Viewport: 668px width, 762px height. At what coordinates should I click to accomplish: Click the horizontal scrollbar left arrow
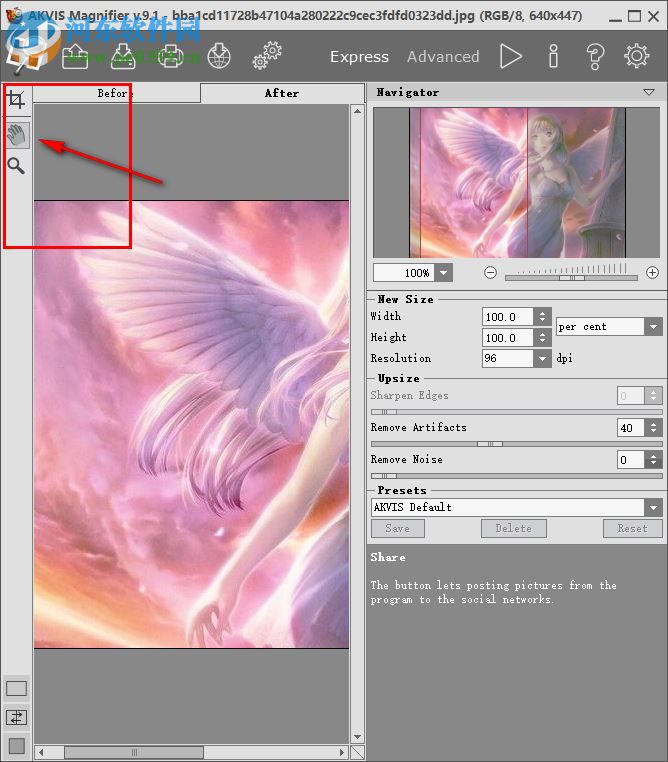(x=41, y=752)
